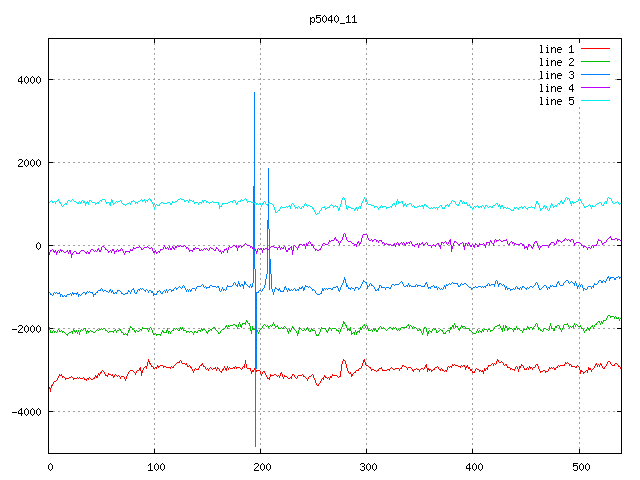Screen dimensions: 640x480
Task: Select the 'line 2' legend label
Action: point(556,62)
